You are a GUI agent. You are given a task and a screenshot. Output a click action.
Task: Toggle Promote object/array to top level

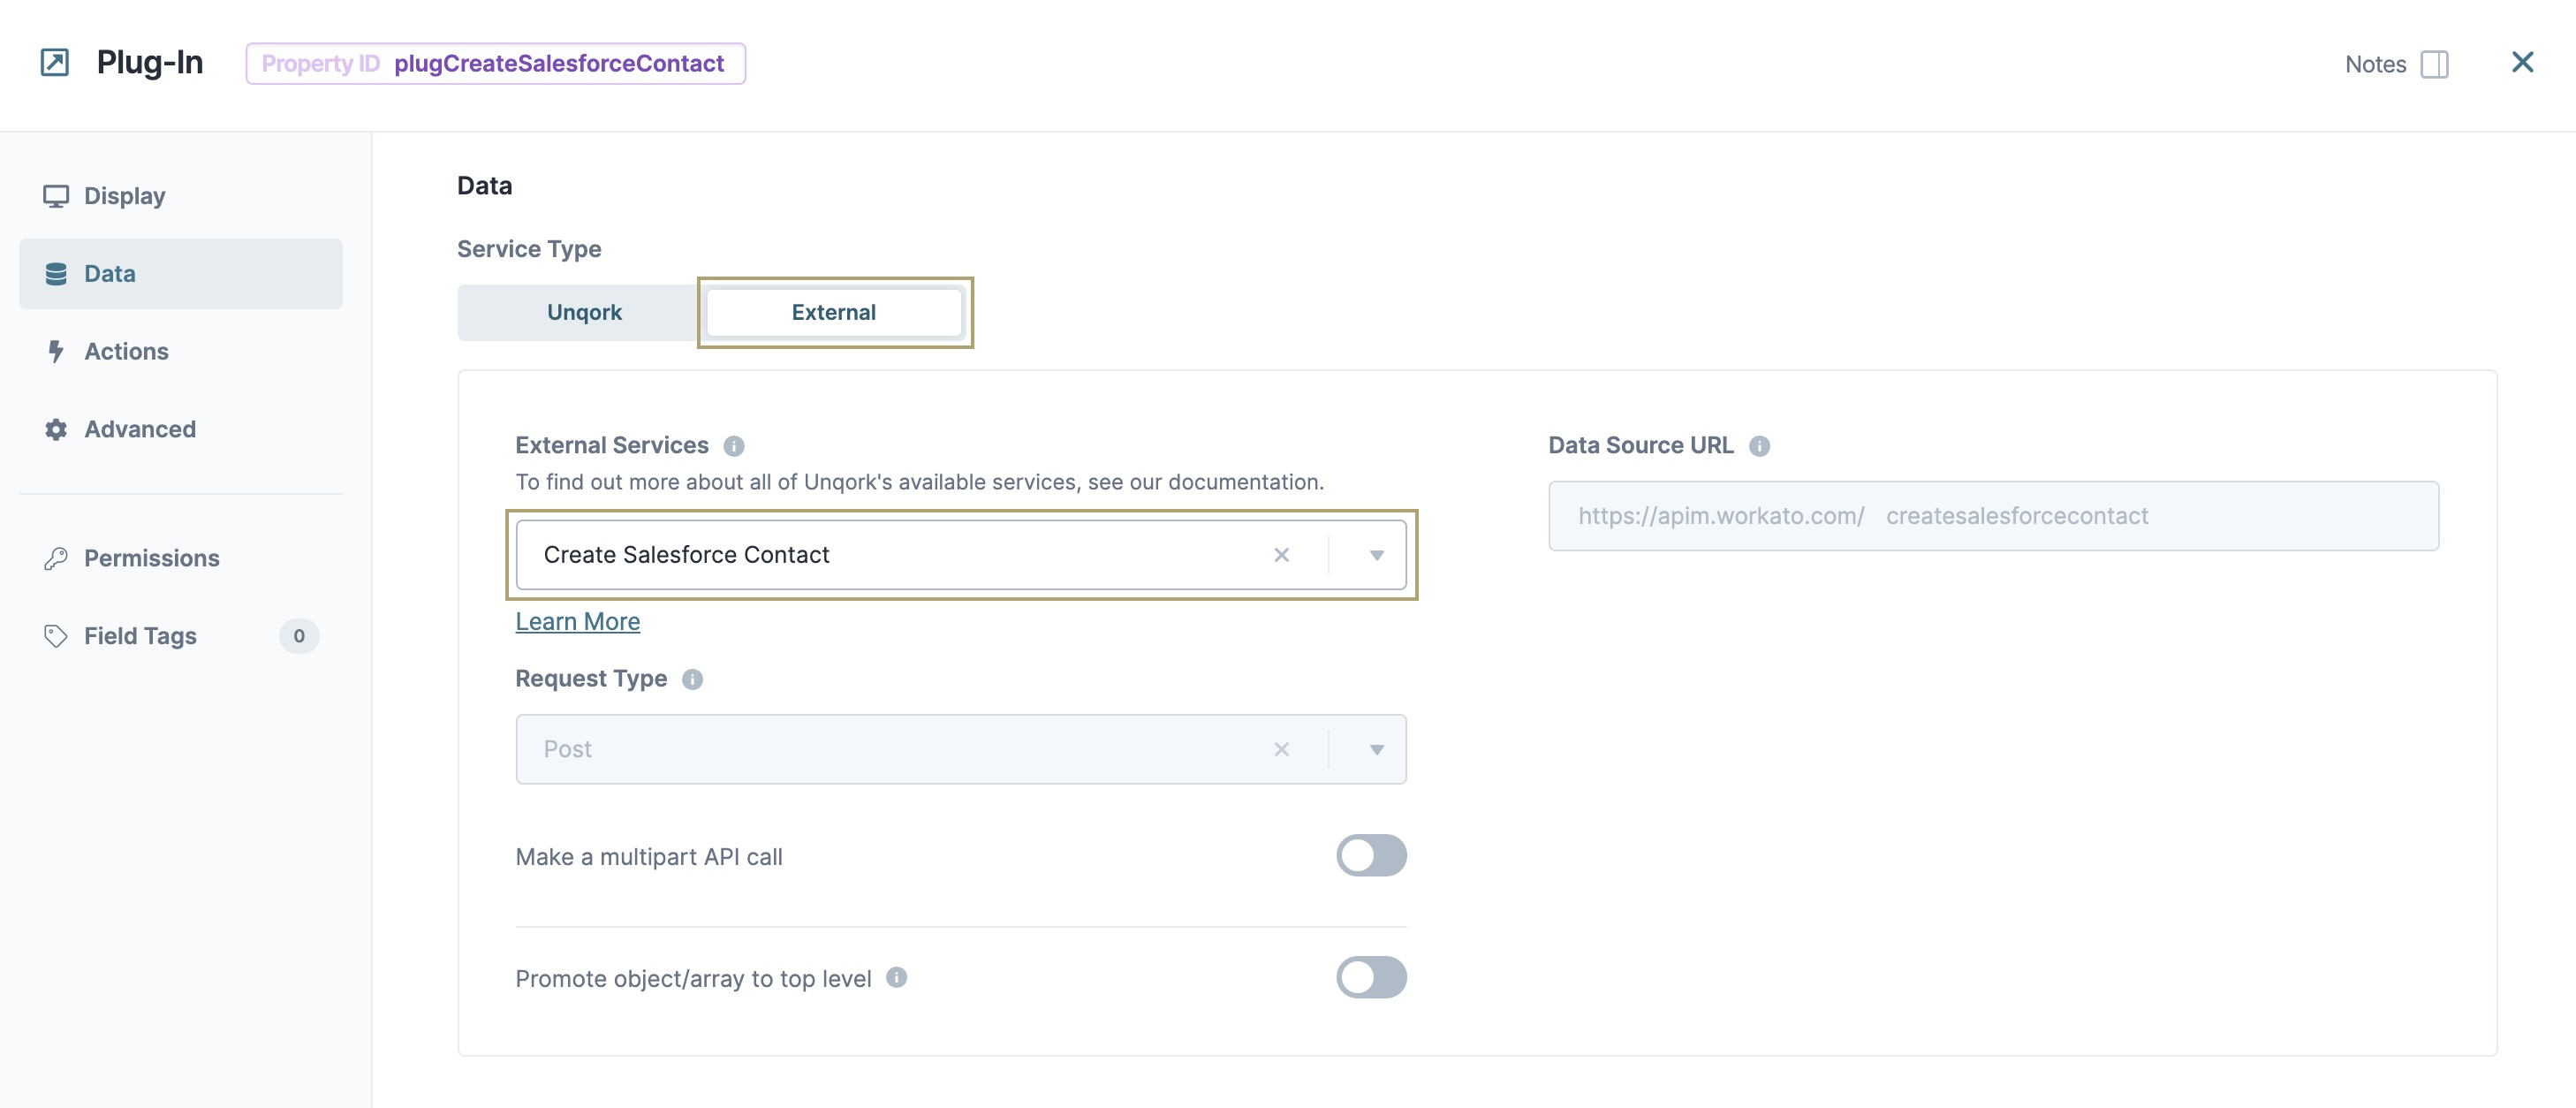1371,977
